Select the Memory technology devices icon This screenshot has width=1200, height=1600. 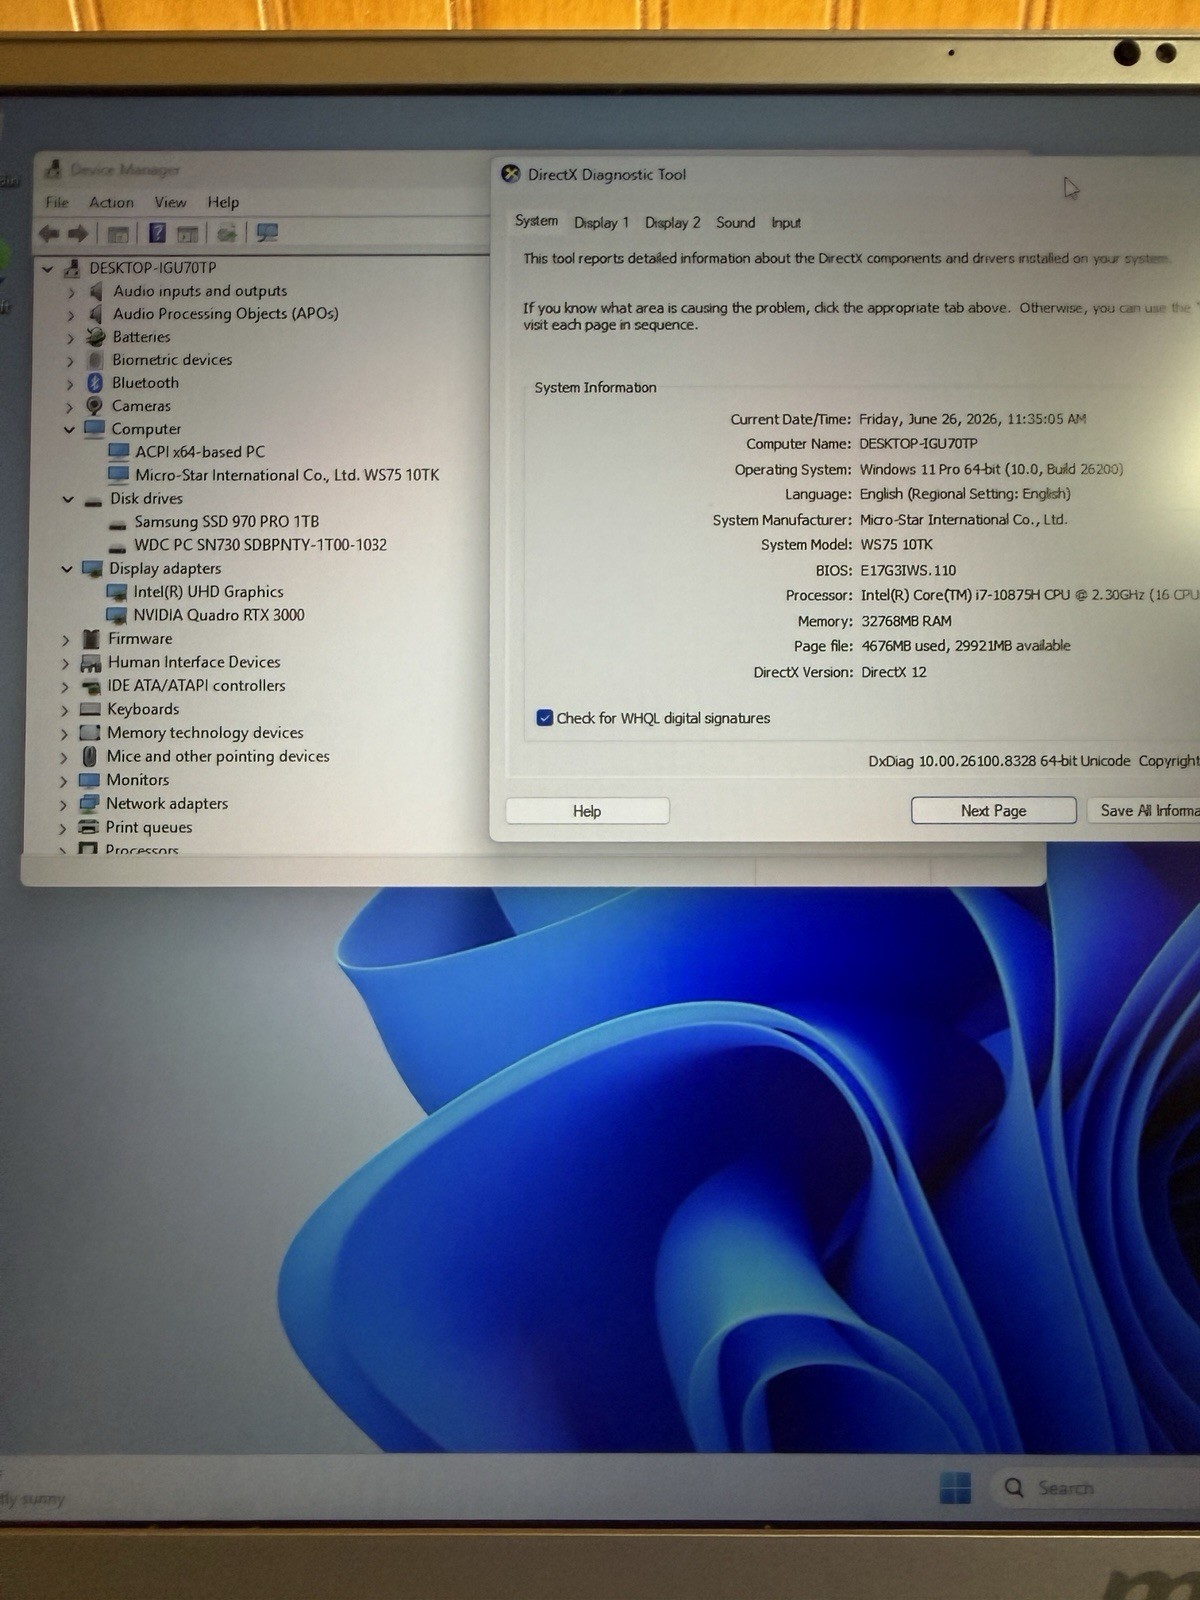90,733
